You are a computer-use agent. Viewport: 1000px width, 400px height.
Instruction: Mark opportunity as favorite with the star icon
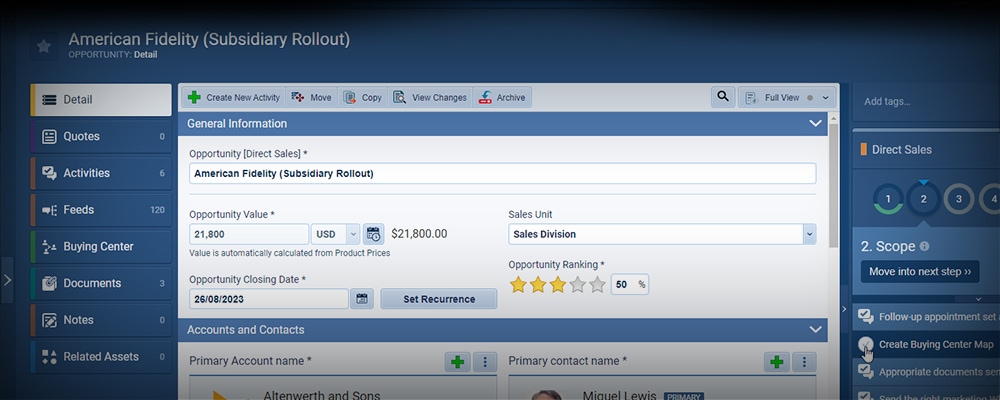pyautogui.click(x=43, y=47)
